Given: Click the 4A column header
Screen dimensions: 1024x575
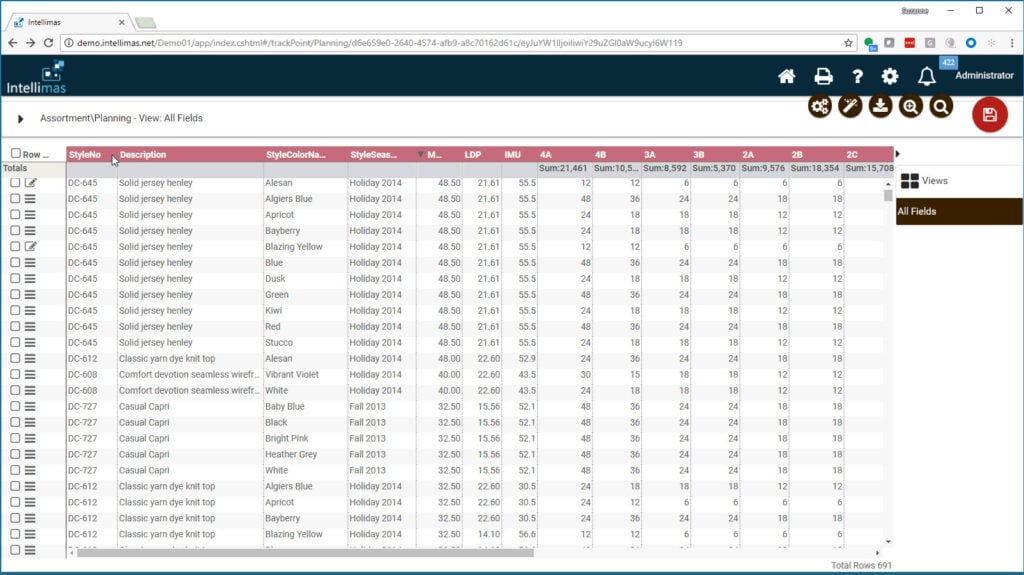Looking at the screenshot, I should [x=546, y=155].
